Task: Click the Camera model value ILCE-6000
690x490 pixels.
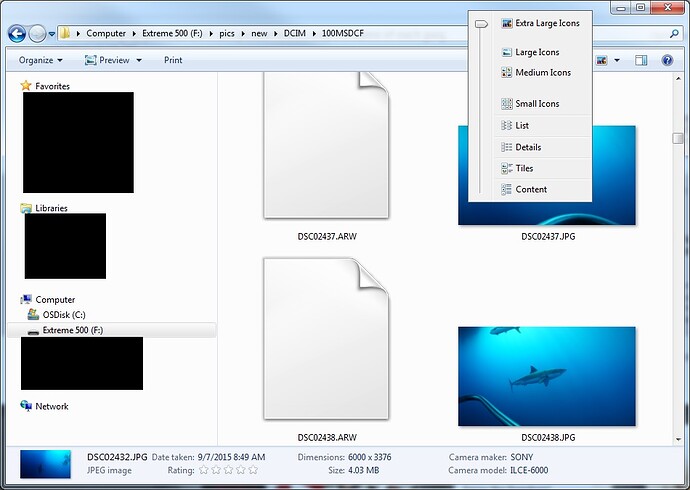Action: point(529,470)
